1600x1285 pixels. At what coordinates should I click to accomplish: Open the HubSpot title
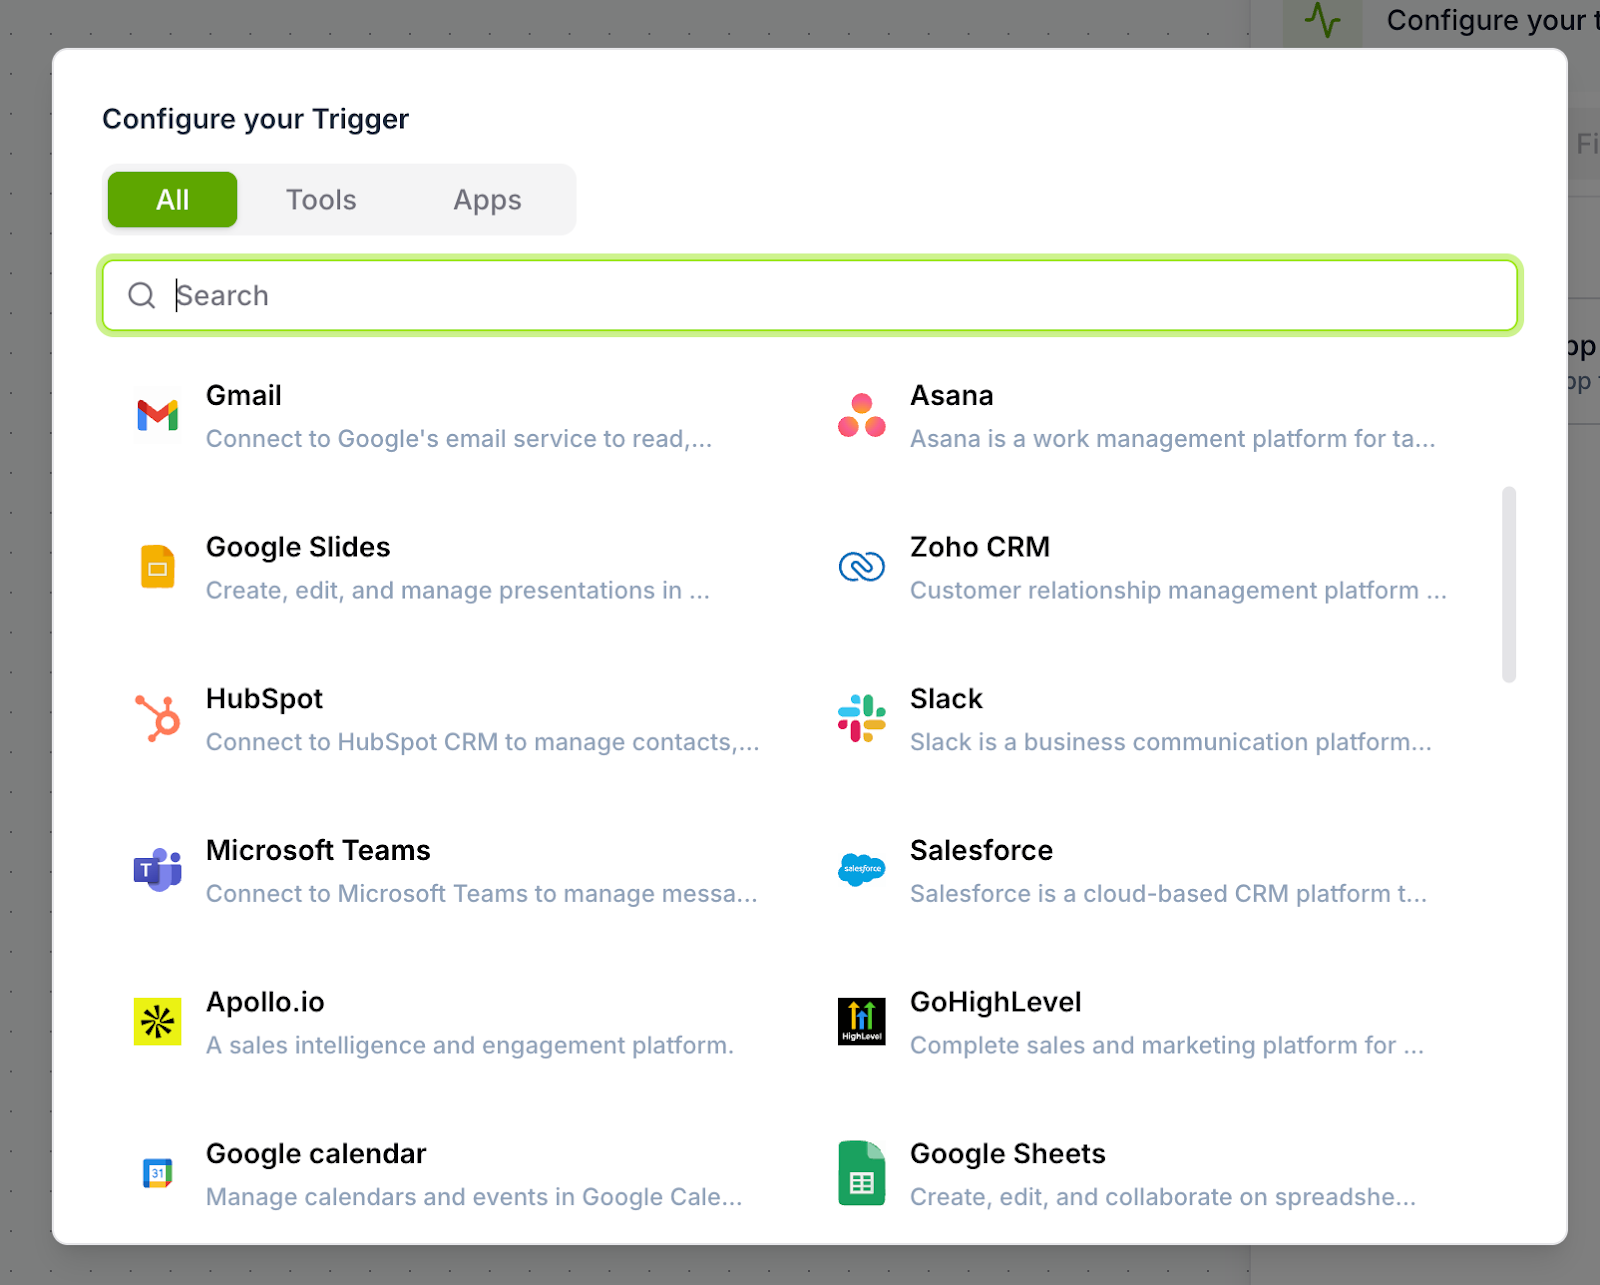(264, 699)
